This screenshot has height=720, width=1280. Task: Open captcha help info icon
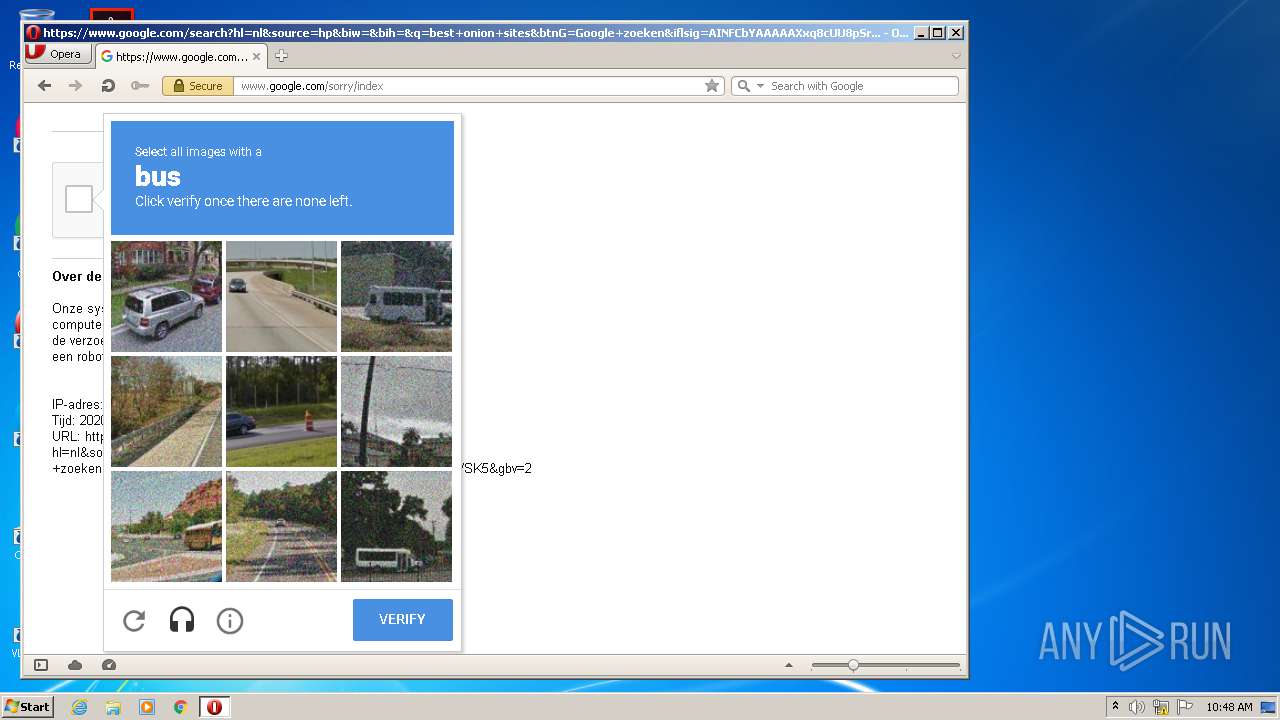coord(230,621)
